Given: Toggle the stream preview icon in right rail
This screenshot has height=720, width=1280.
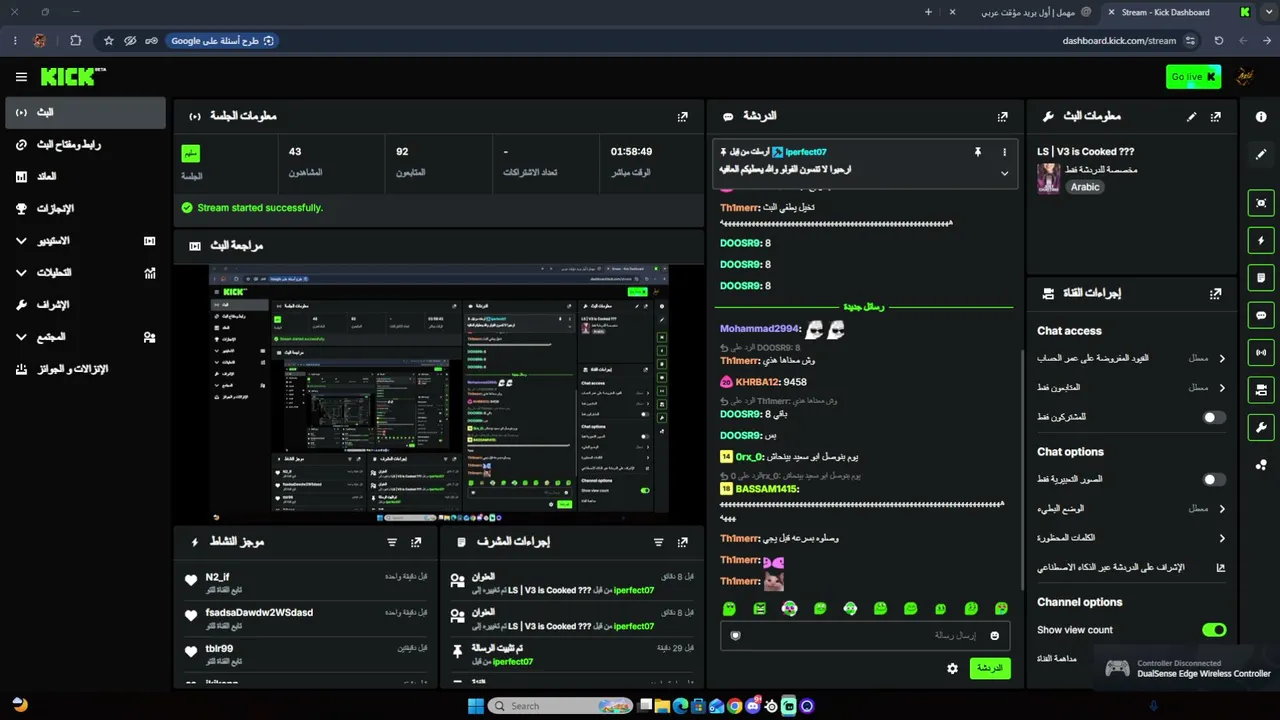Looking at the screenshot, I should 1261,202.
